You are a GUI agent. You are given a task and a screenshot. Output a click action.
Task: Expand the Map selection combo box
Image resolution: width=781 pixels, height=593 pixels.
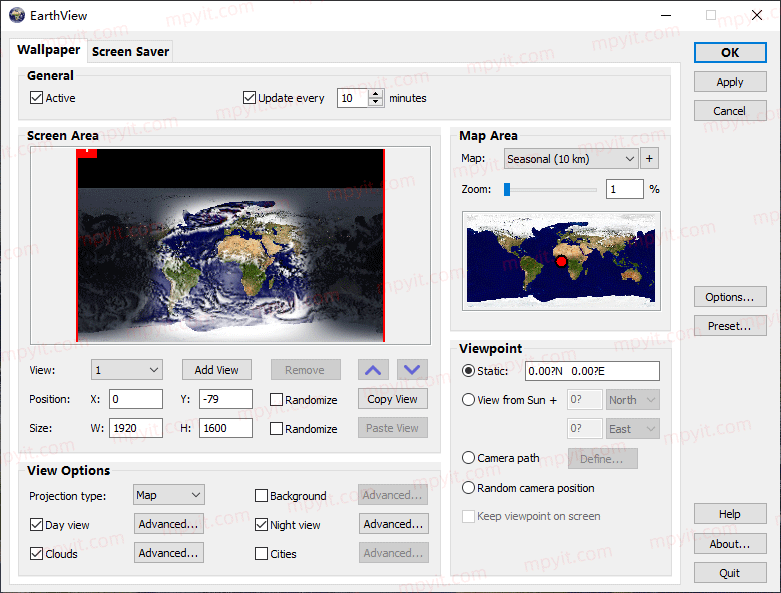click(571, 159)
